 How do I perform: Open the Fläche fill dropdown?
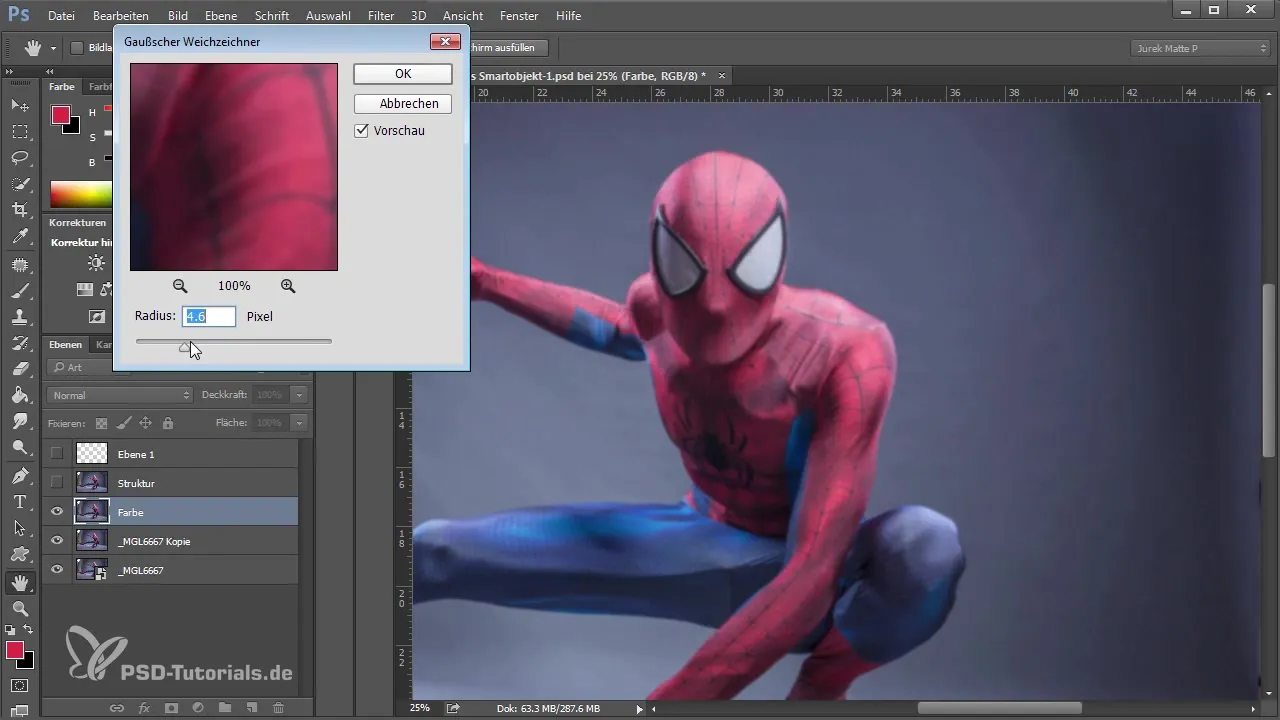coord(299,423)
